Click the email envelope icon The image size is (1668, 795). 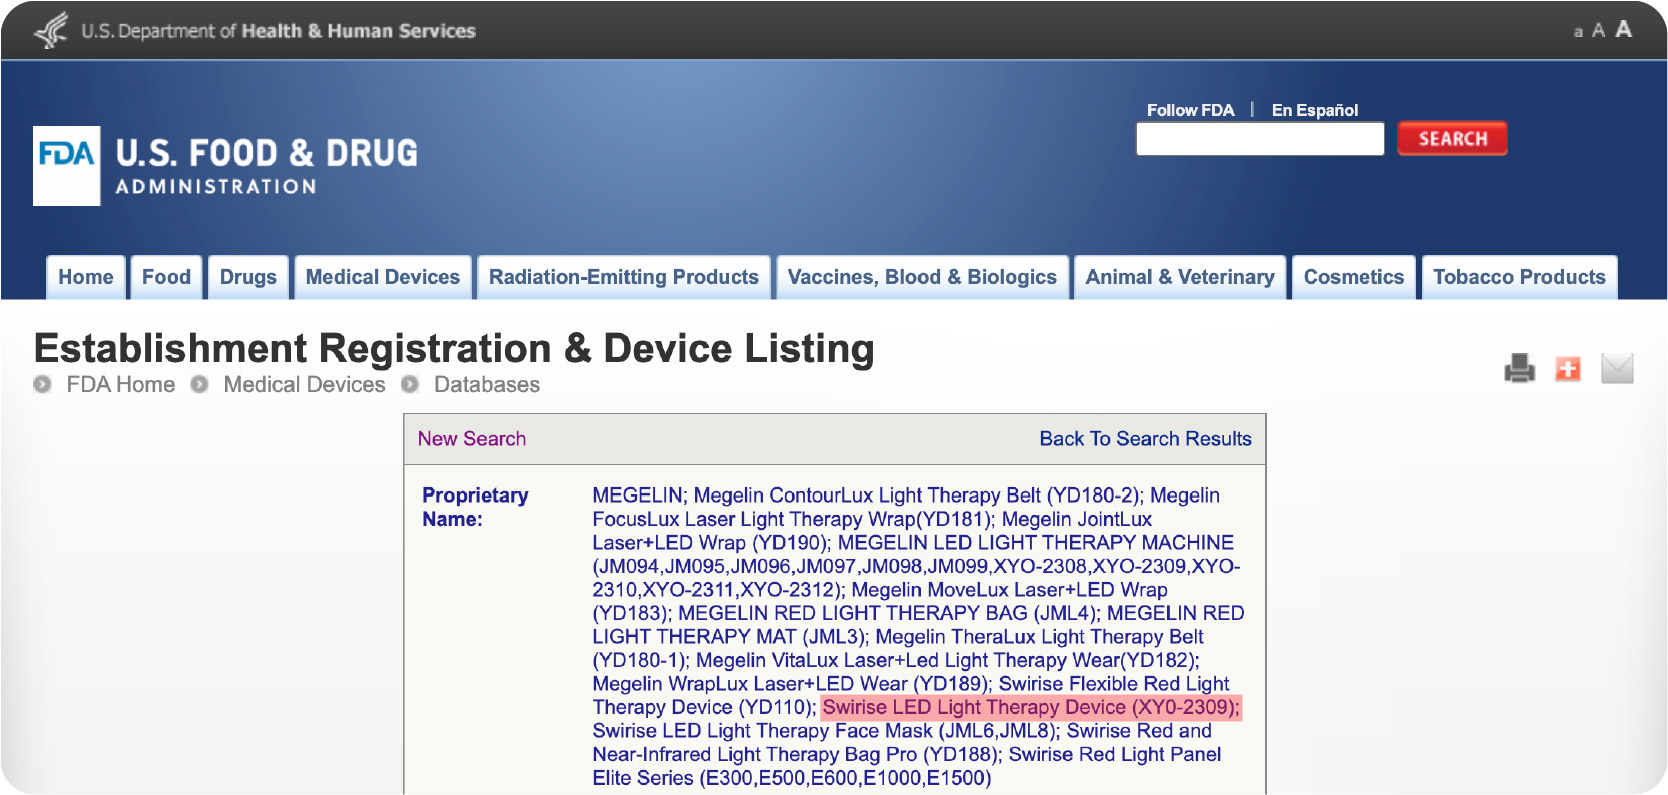pos(1616,369)
